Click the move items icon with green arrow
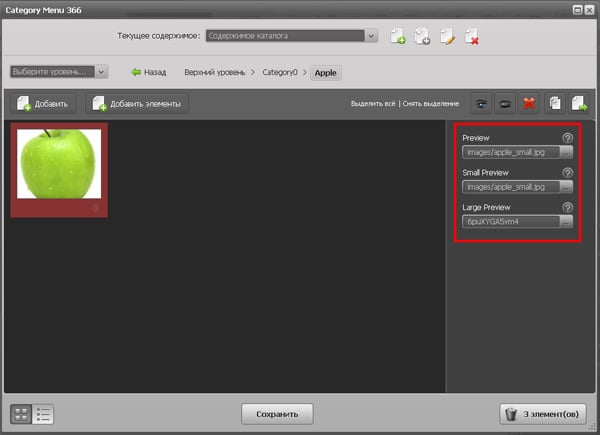 pyautogui.click(x=579, y=103)
